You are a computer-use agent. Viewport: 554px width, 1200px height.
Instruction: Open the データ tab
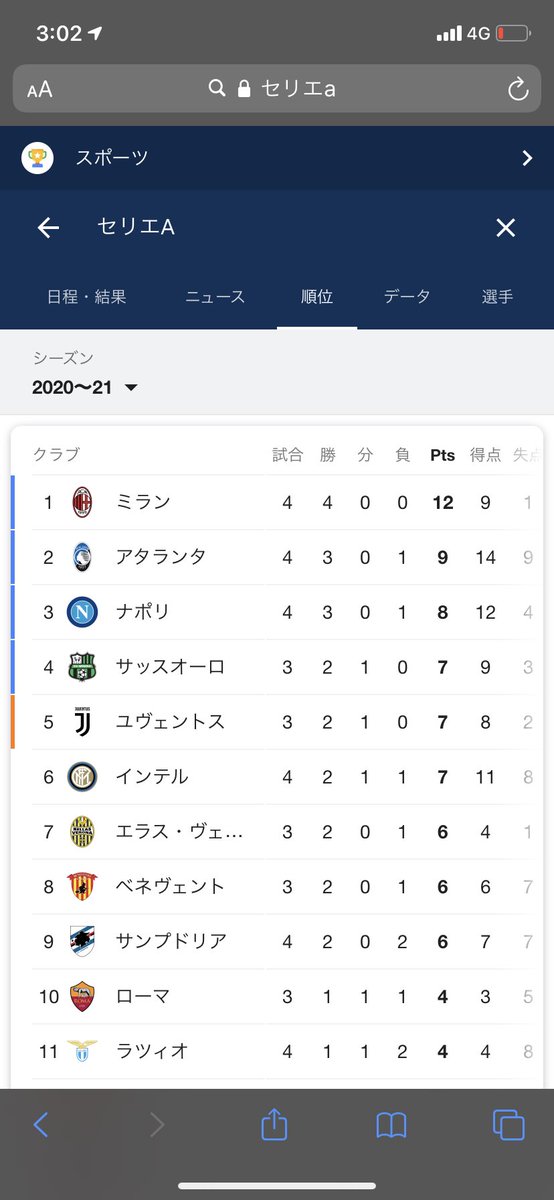coord(407,297)
